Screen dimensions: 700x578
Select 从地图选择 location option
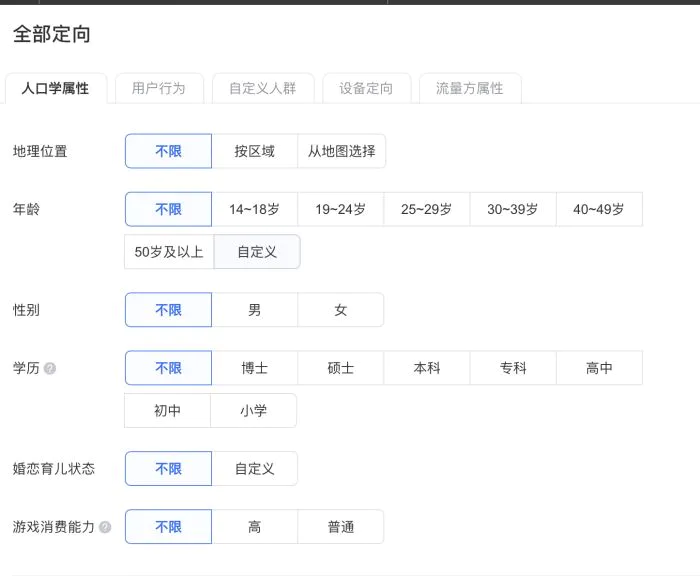[342, 151]
